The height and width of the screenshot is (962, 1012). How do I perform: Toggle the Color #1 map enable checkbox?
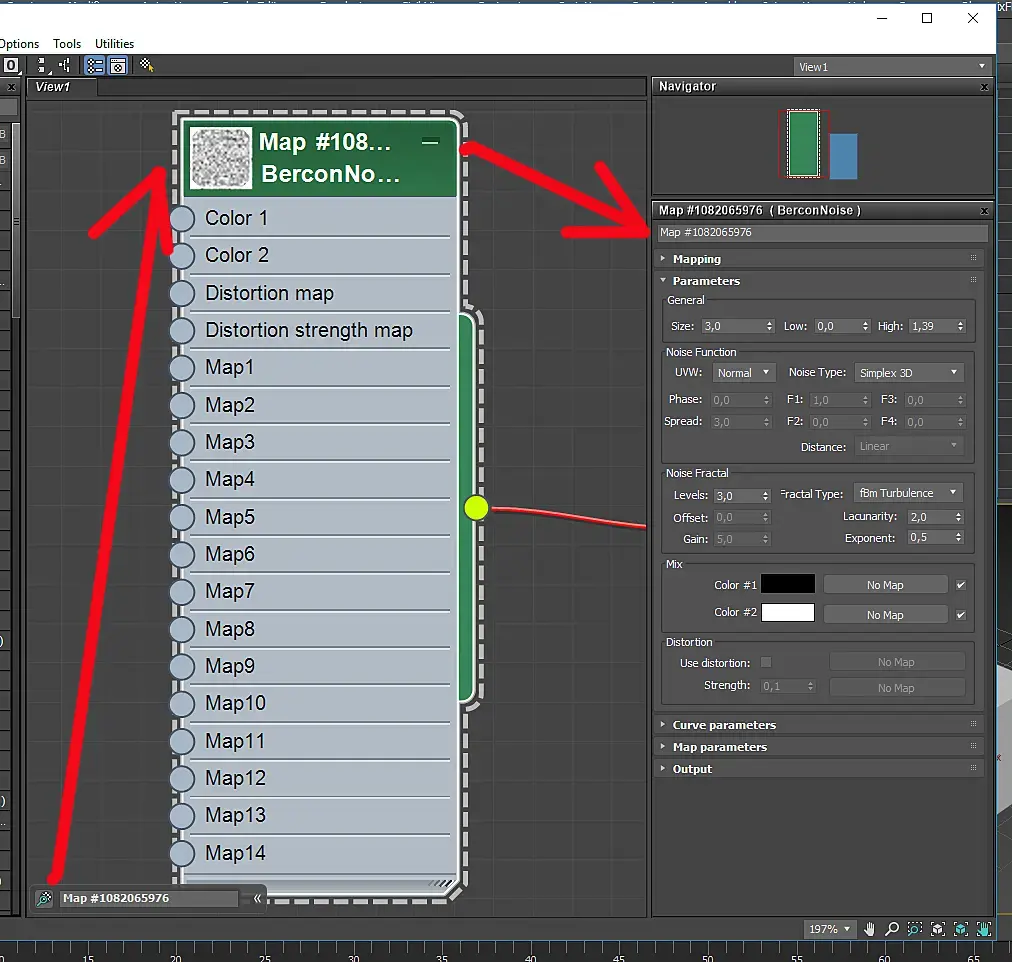click(x=961, y=585)
